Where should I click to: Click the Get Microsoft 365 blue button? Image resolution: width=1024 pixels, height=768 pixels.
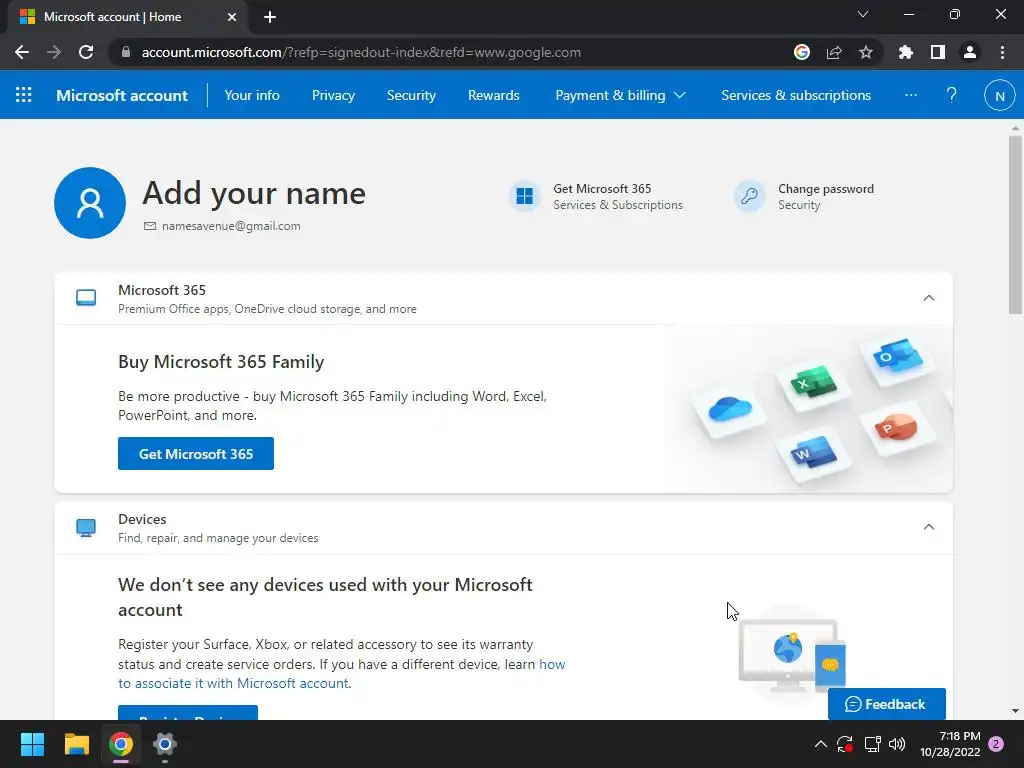[196, 453]
